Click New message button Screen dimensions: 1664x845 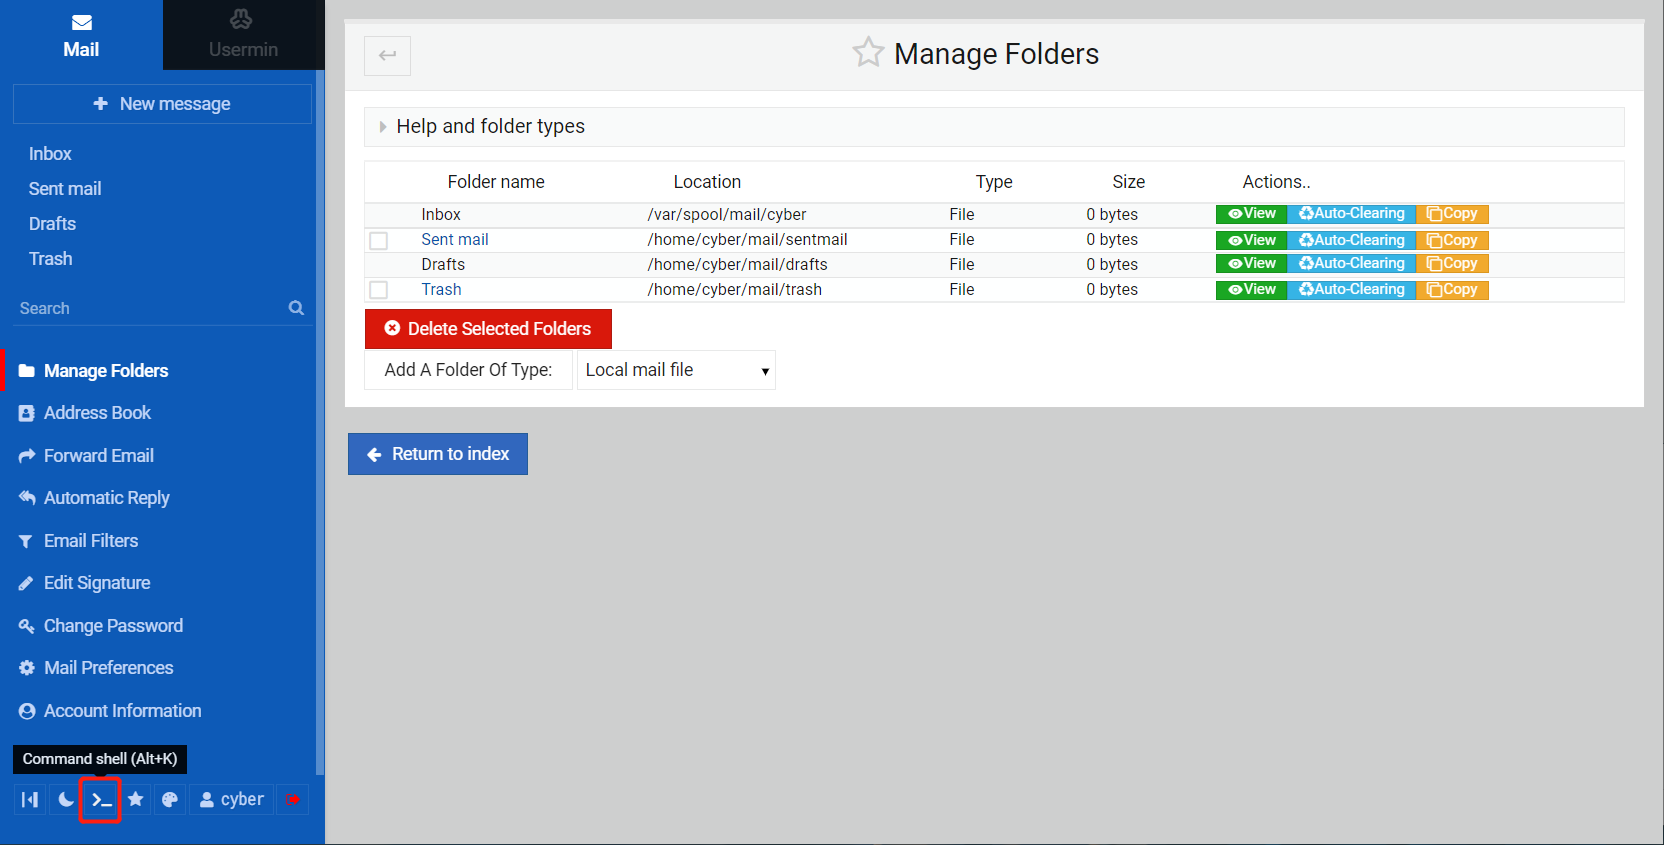point(162,104)
